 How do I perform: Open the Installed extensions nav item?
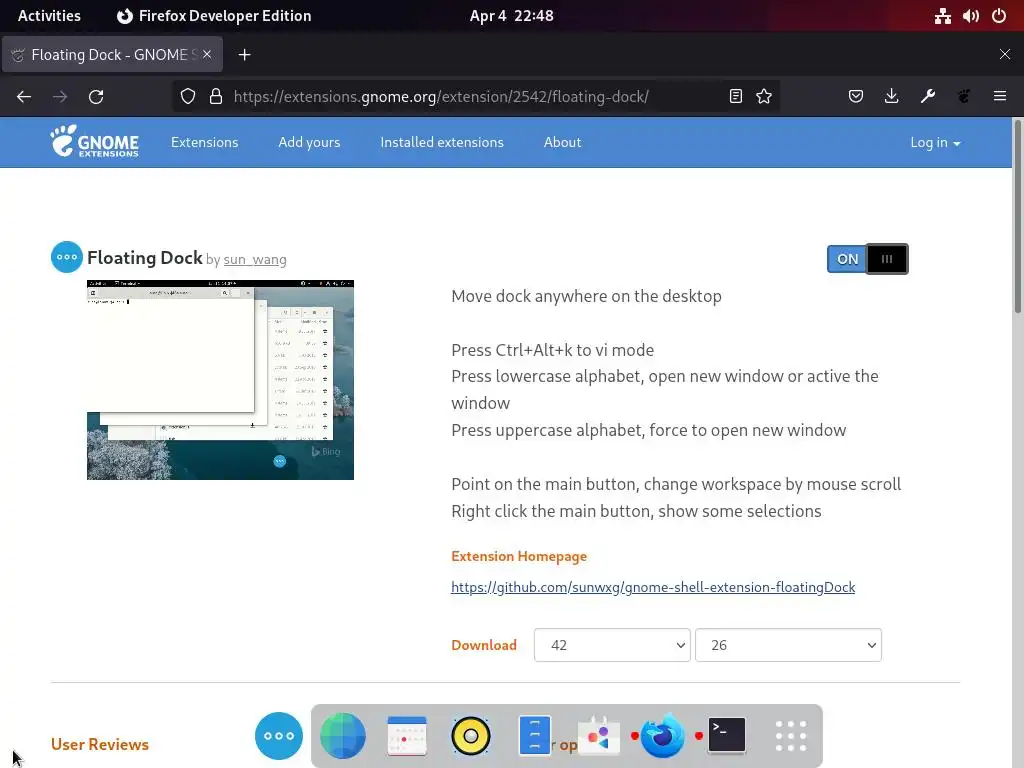tap(442, 142)
